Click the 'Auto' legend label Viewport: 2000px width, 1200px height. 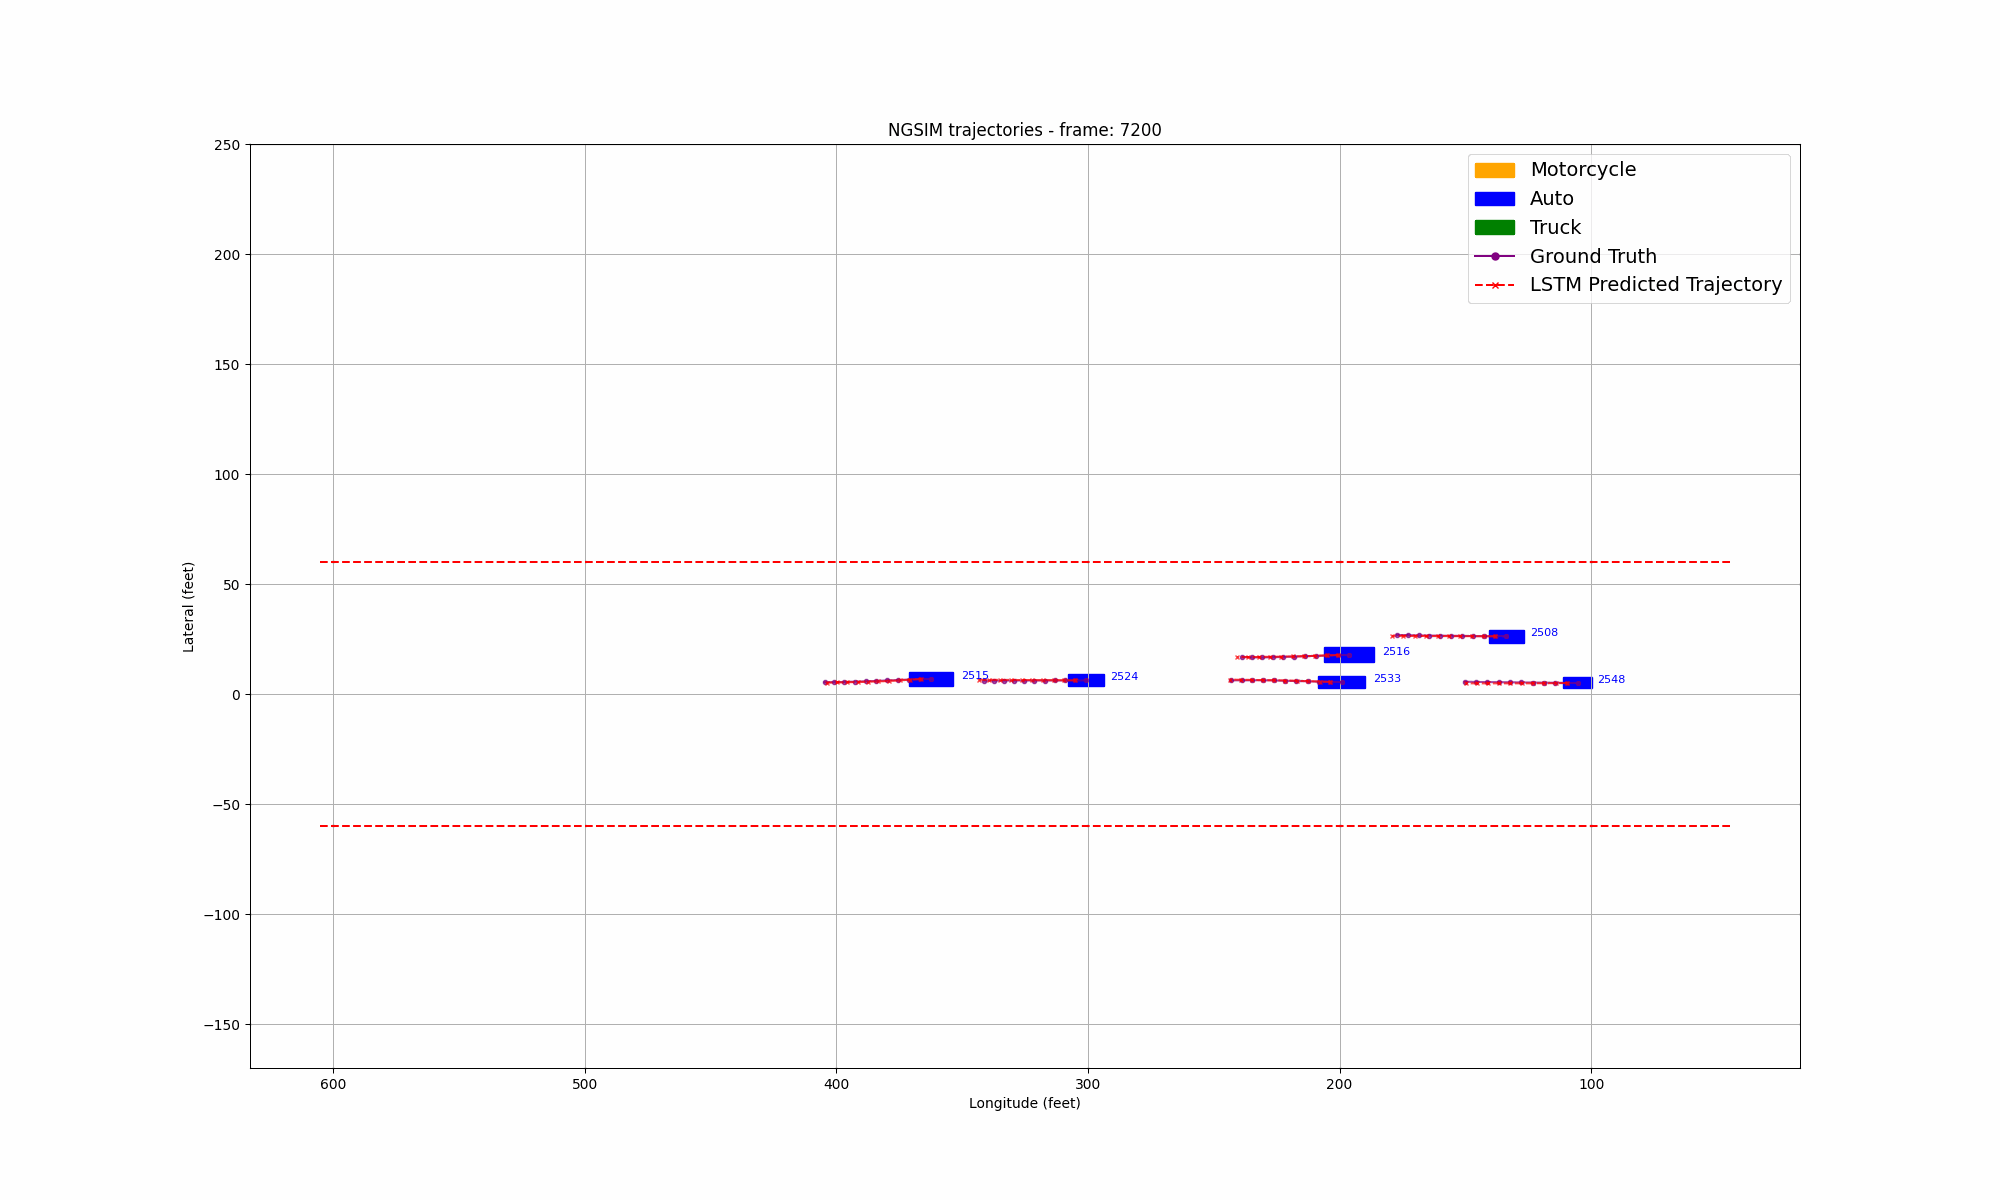click(x=1552, y=199)
